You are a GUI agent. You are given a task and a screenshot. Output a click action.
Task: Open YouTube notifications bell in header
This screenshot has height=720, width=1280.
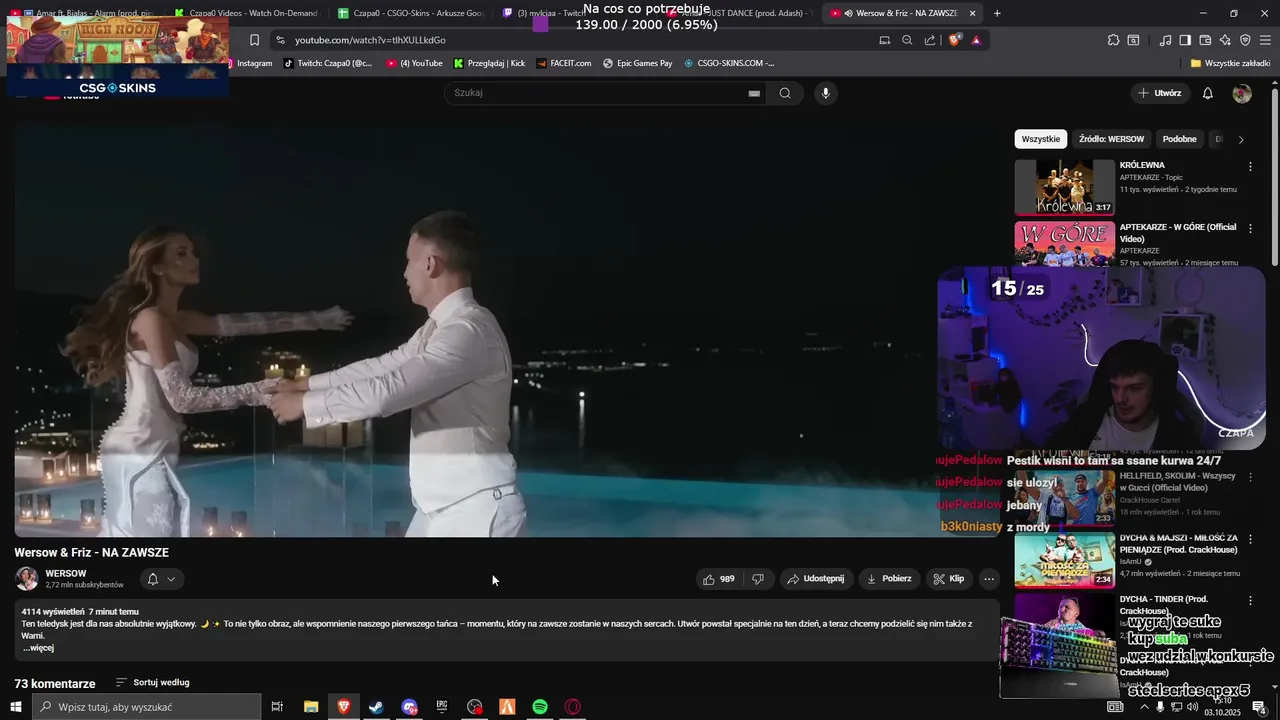[x=1208, y=93]
